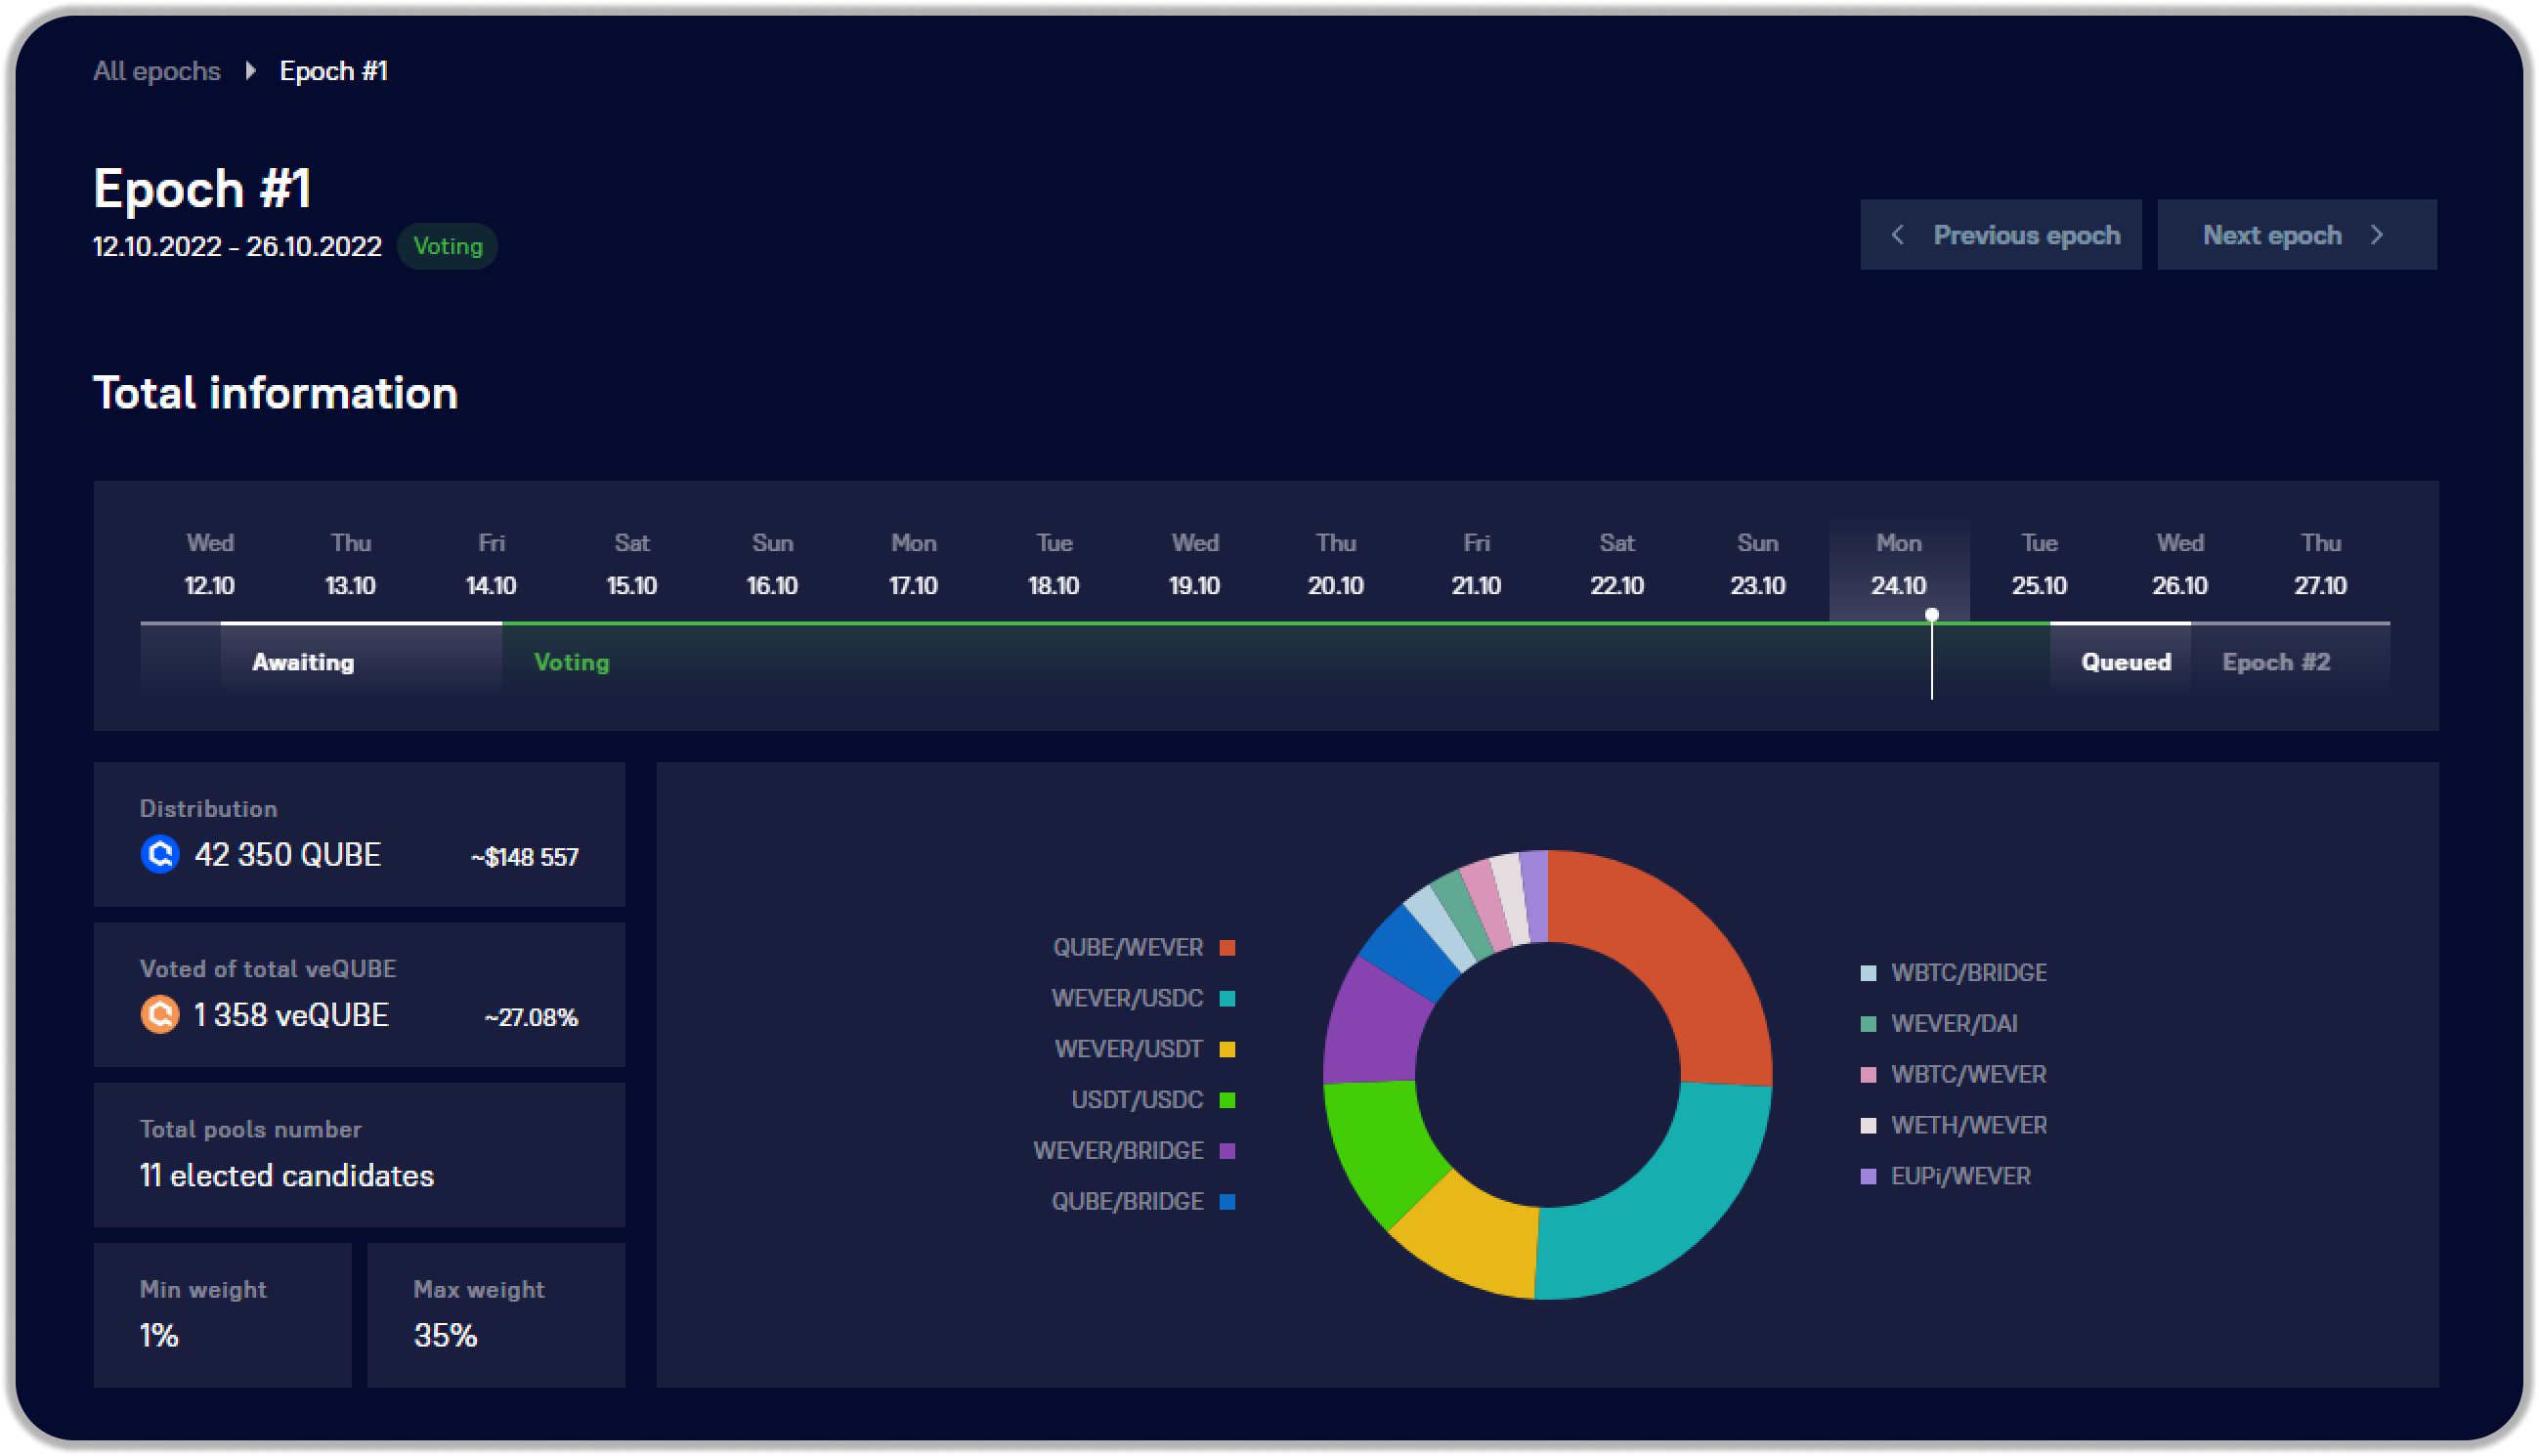The image size is (2539, 1456).
Task: Select Mon 24.10 on the timeline
Action: click(1898, 565)
